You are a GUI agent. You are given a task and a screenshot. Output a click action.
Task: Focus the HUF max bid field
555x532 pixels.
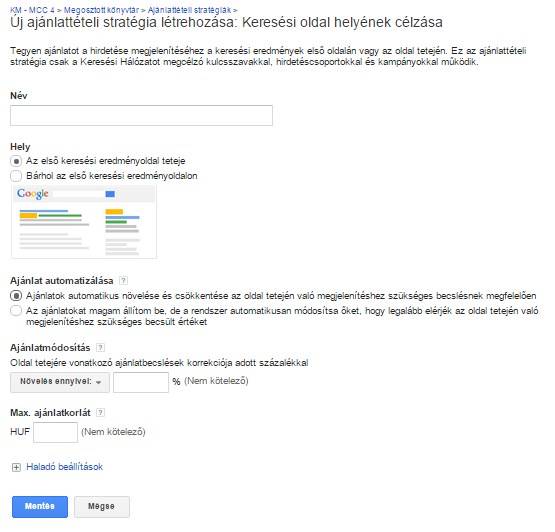pos(55,432)
